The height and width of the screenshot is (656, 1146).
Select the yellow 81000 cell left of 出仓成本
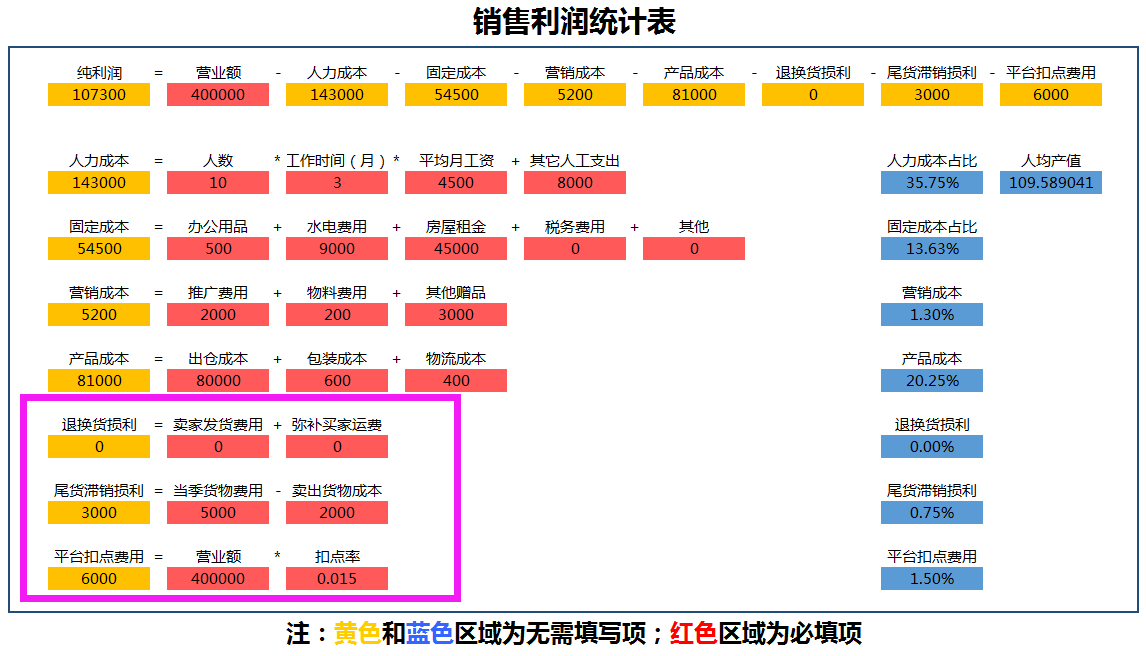click(99, 381)
